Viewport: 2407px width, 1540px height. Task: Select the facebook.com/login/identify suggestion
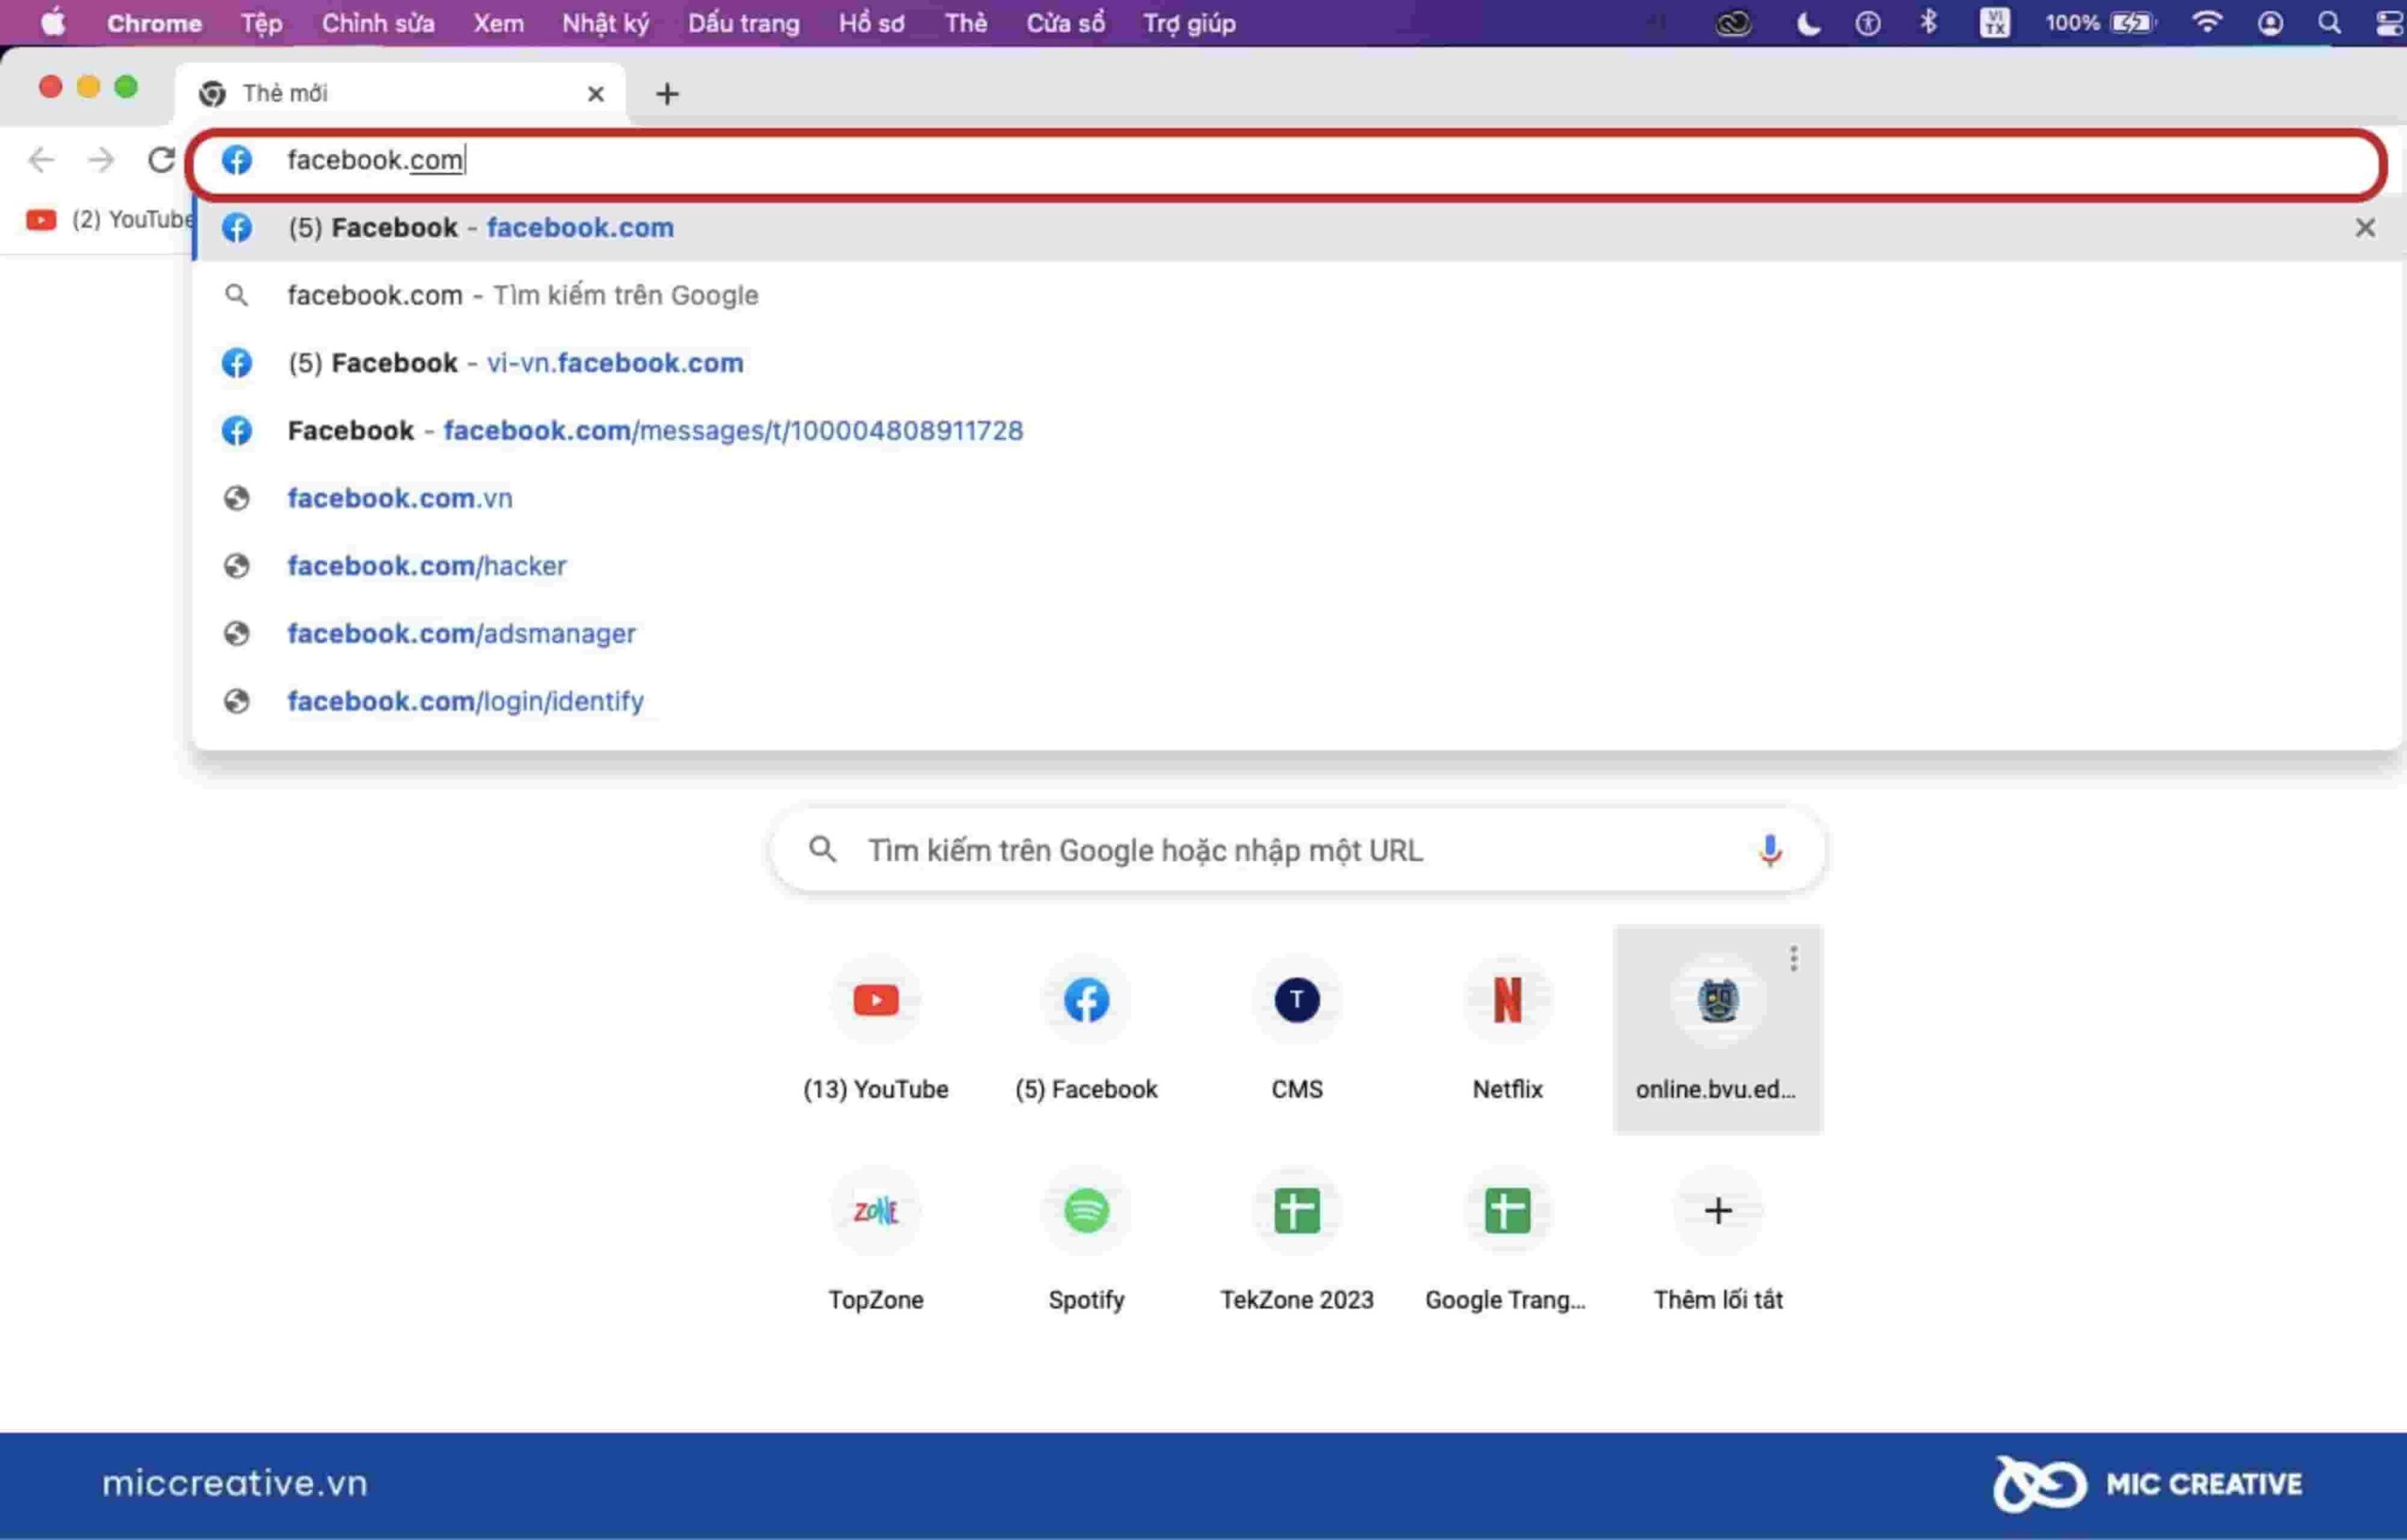pyautogui.click(x=1298, y=701)
